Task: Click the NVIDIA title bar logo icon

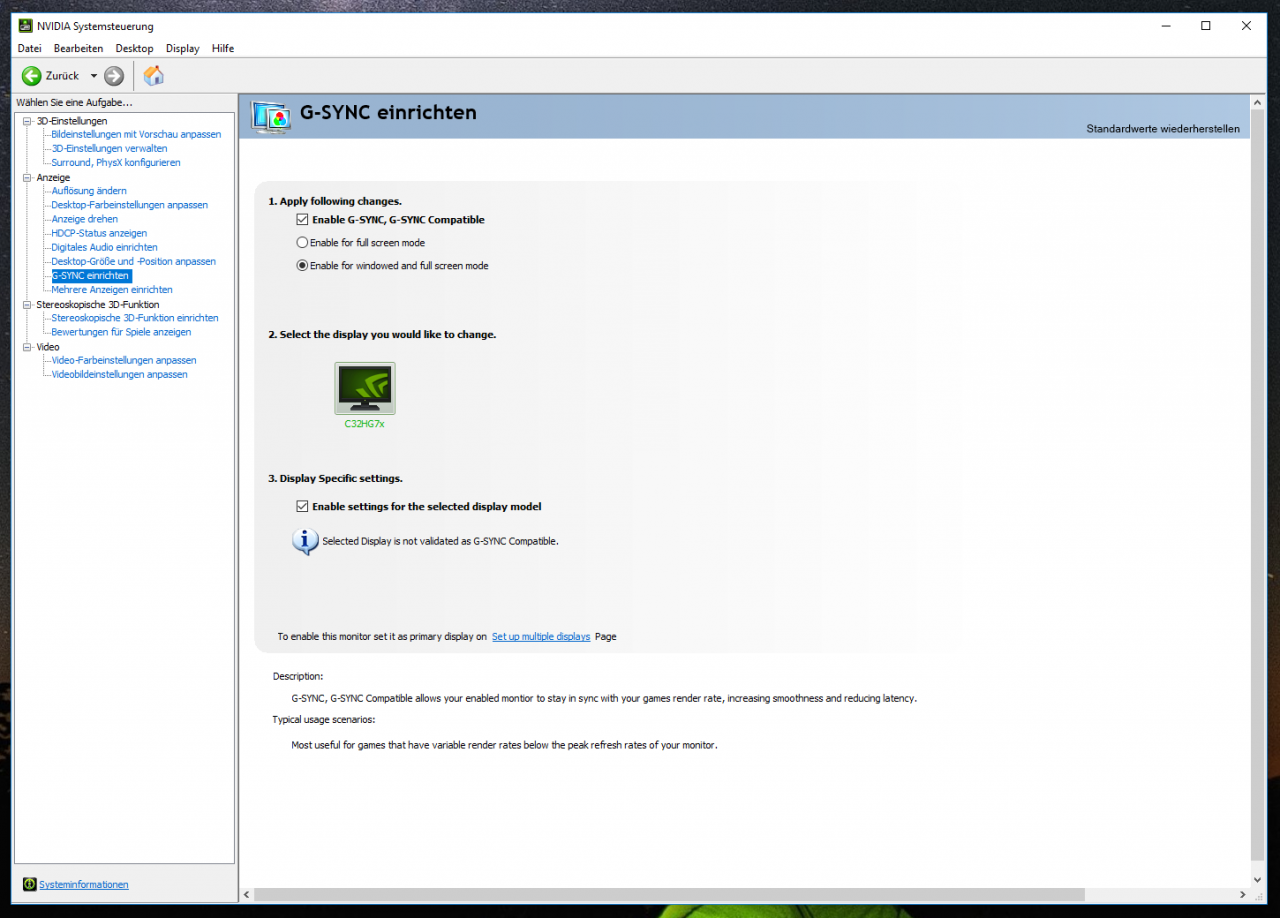Action: pos(25,26)
